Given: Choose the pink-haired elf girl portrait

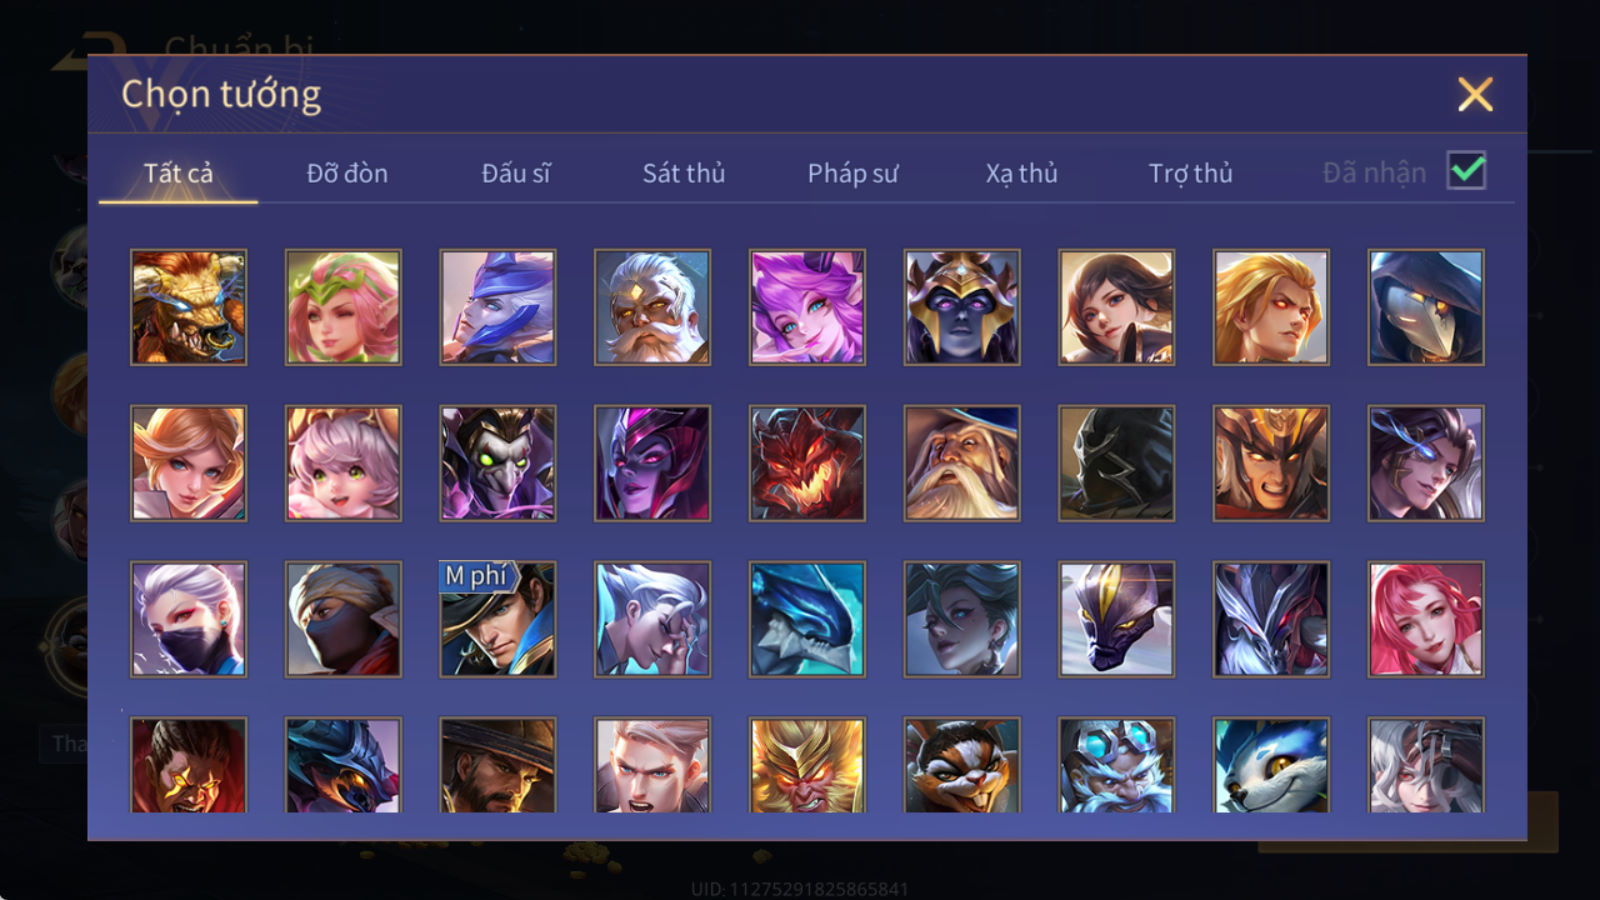Looking at the screenshot, I should pos(343,307).
